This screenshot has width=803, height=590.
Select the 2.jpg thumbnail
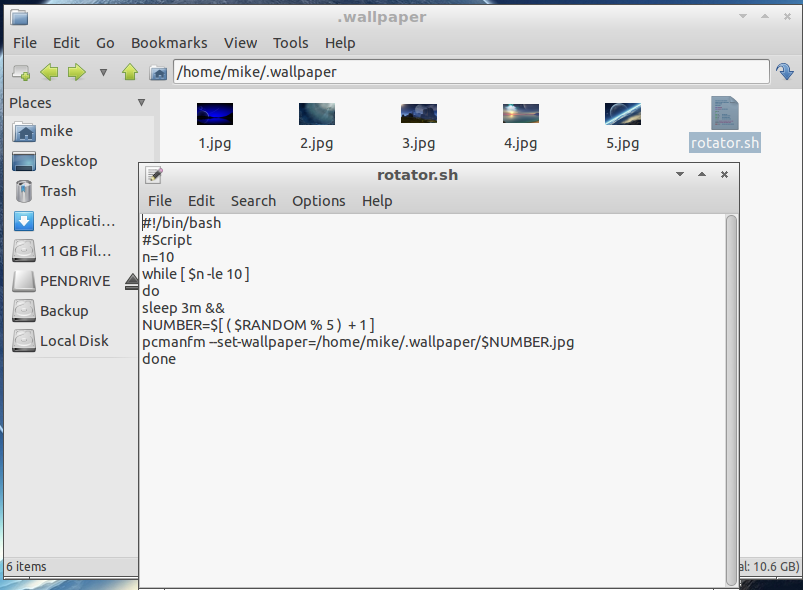(316, 114)
